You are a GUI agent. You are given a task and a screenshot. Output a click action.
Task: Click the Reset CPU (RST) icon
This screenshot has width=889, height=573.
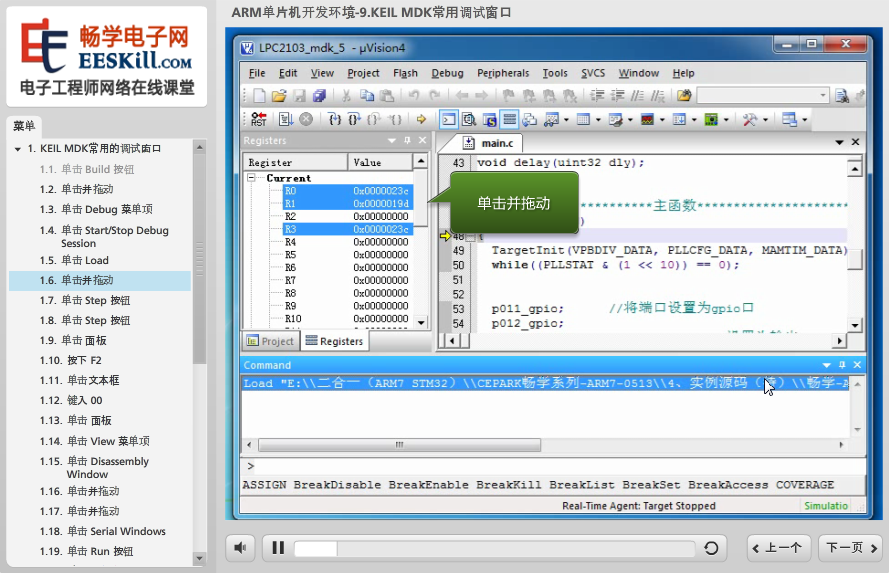259,119
